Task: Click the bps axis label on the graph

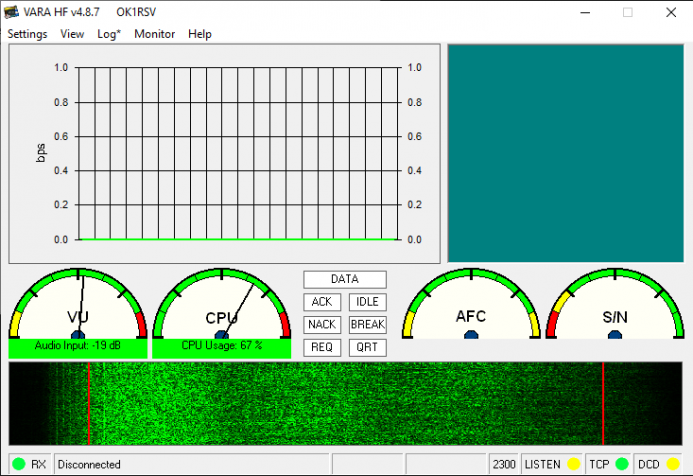Action: (x=40, y=153)
